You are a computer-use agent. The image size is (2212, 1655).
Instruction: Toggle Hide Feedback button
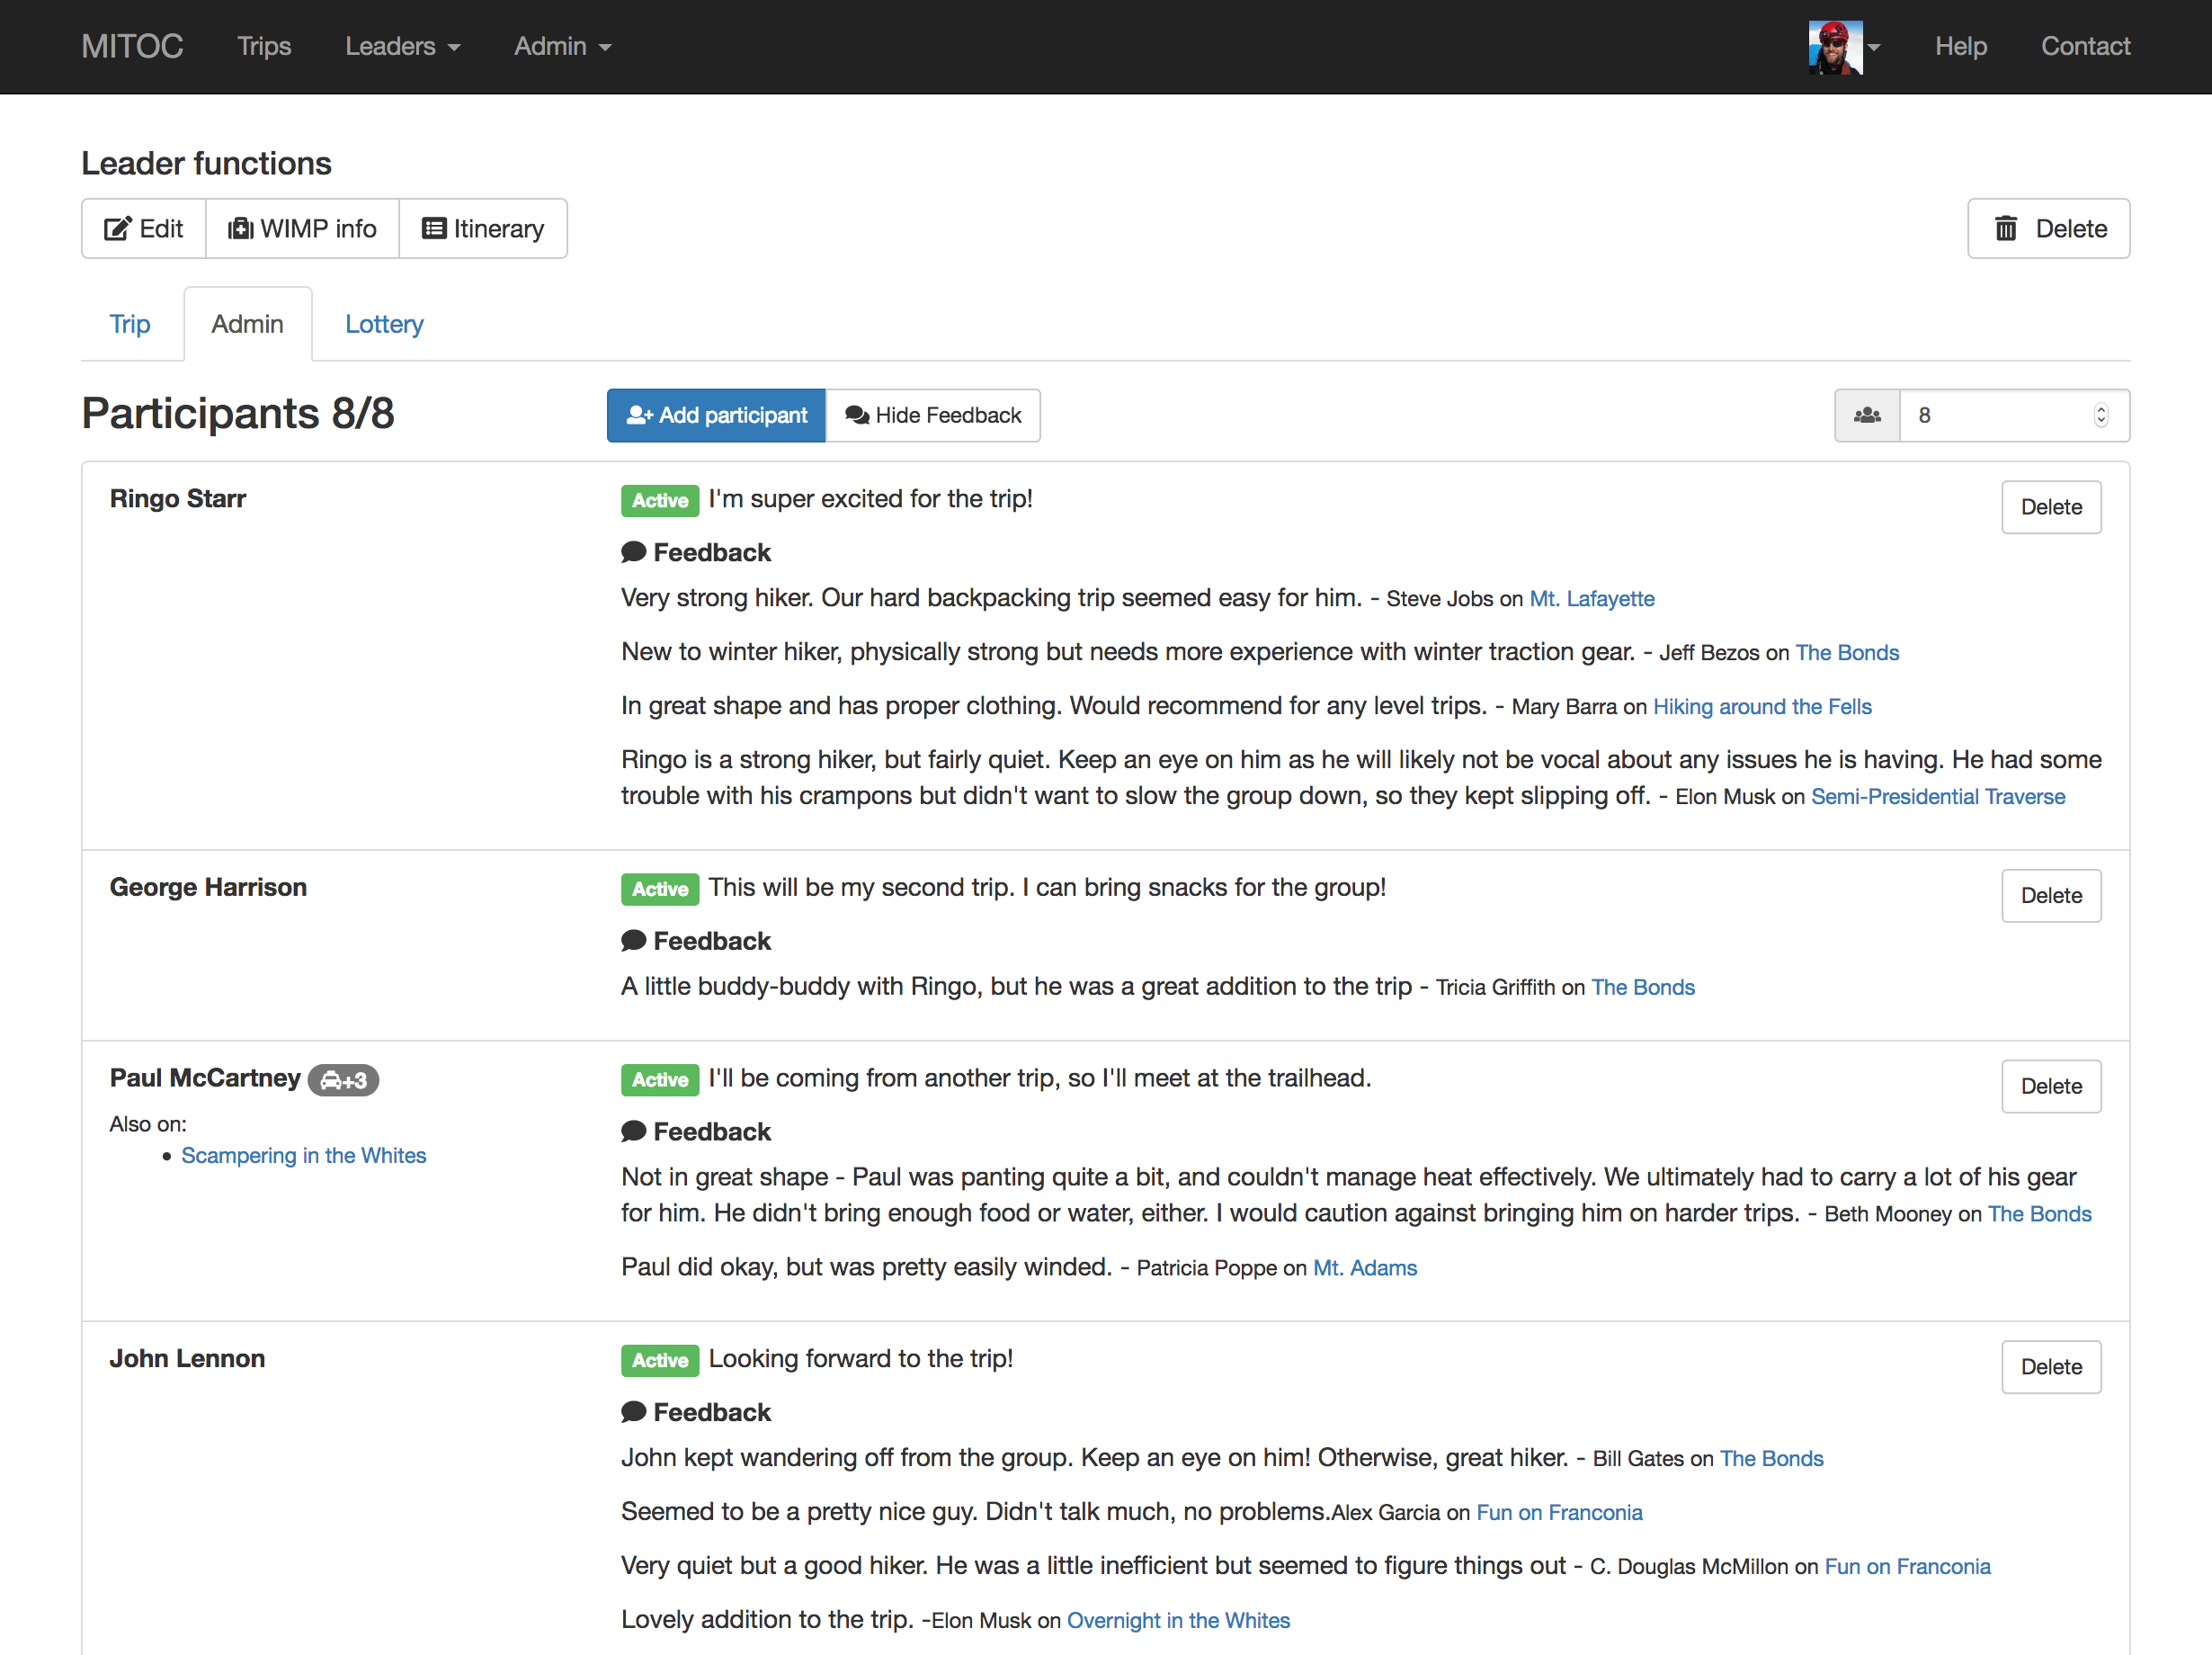tap(933, 415)
